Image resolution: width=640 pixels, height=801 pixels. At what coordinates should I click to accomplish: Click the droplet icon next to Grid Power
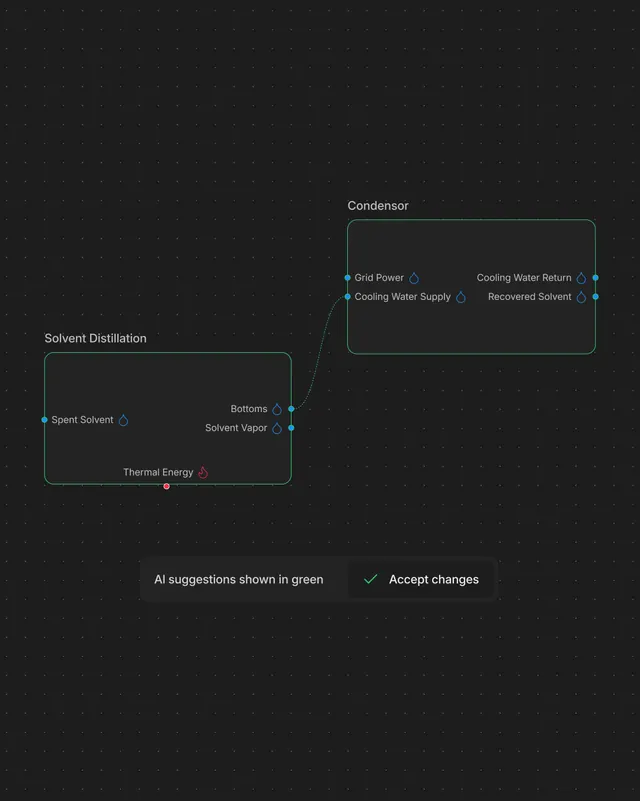coord(414,278)
